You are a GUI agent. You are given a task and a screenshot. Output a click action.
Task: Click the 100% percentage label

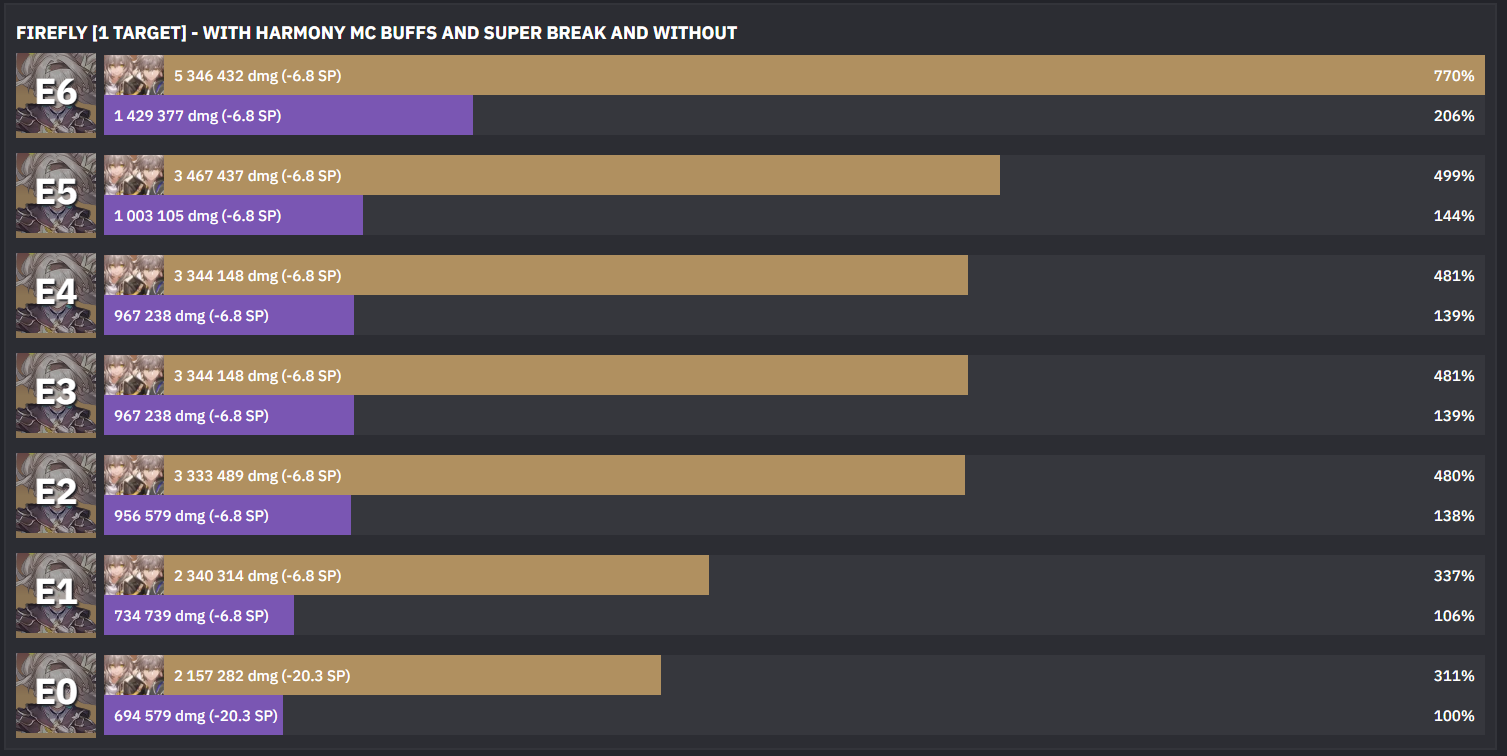[1453, 716]
